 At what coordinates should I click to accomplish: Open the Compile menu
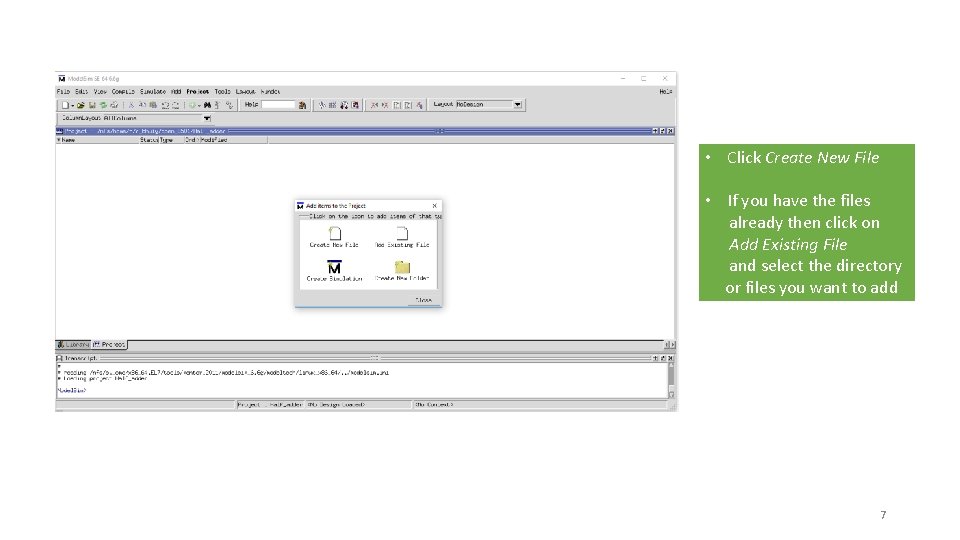(123, 91)
